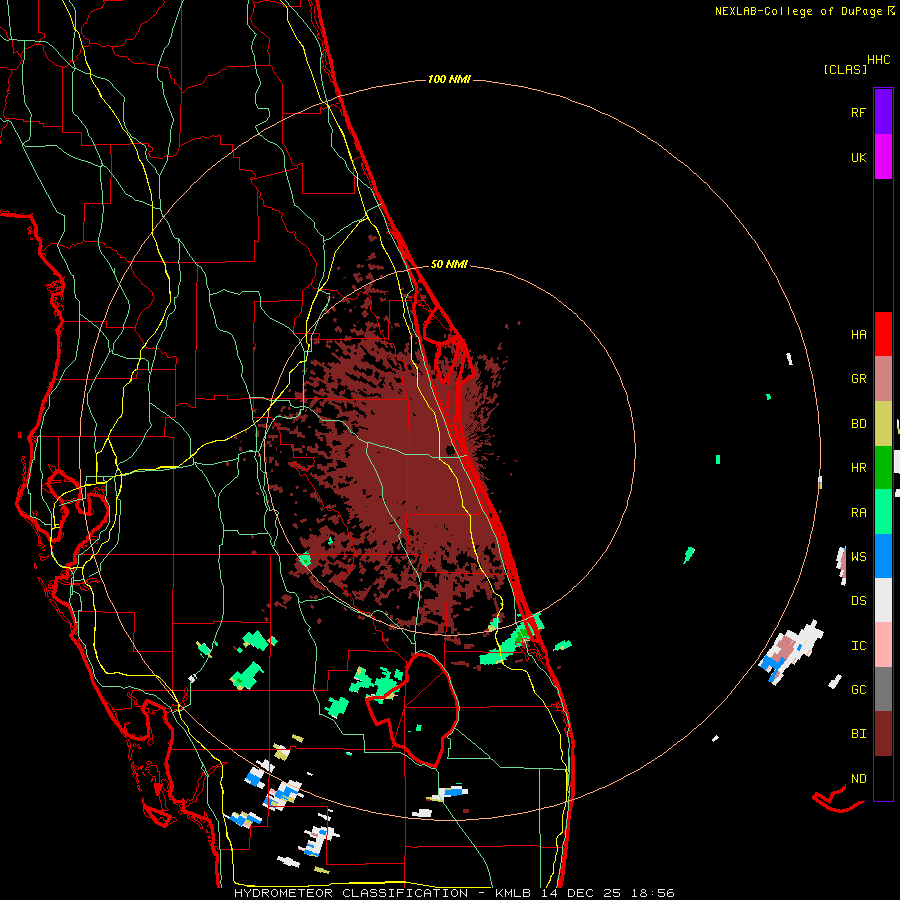Click the '50 NMI' range ring label
This screenshot has width=900, height=900.
coord(449,265)
